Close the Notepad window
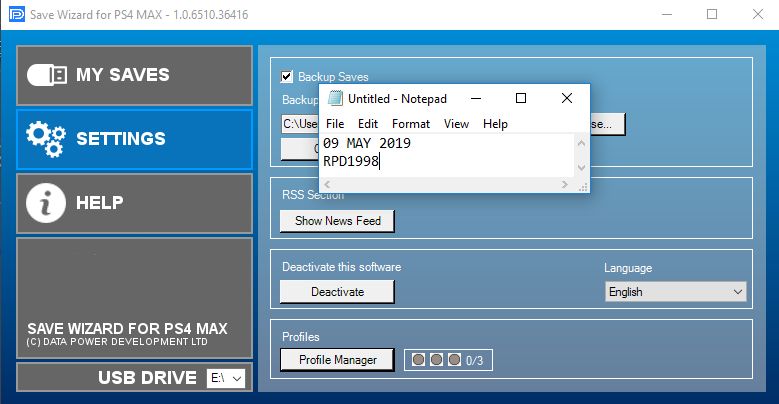Image resolution: width=779 pixels, height=404 pixels. tap(567, 98)
